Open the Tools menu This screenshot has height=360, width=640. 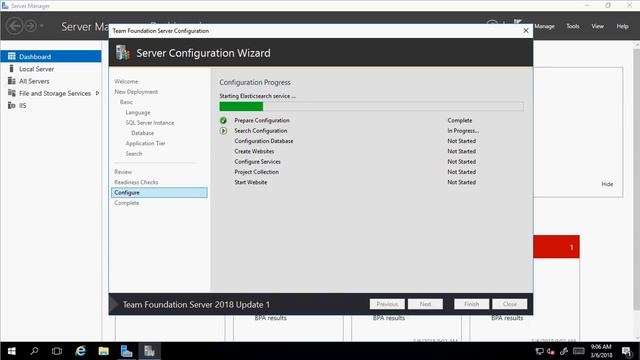click(573, 26)
